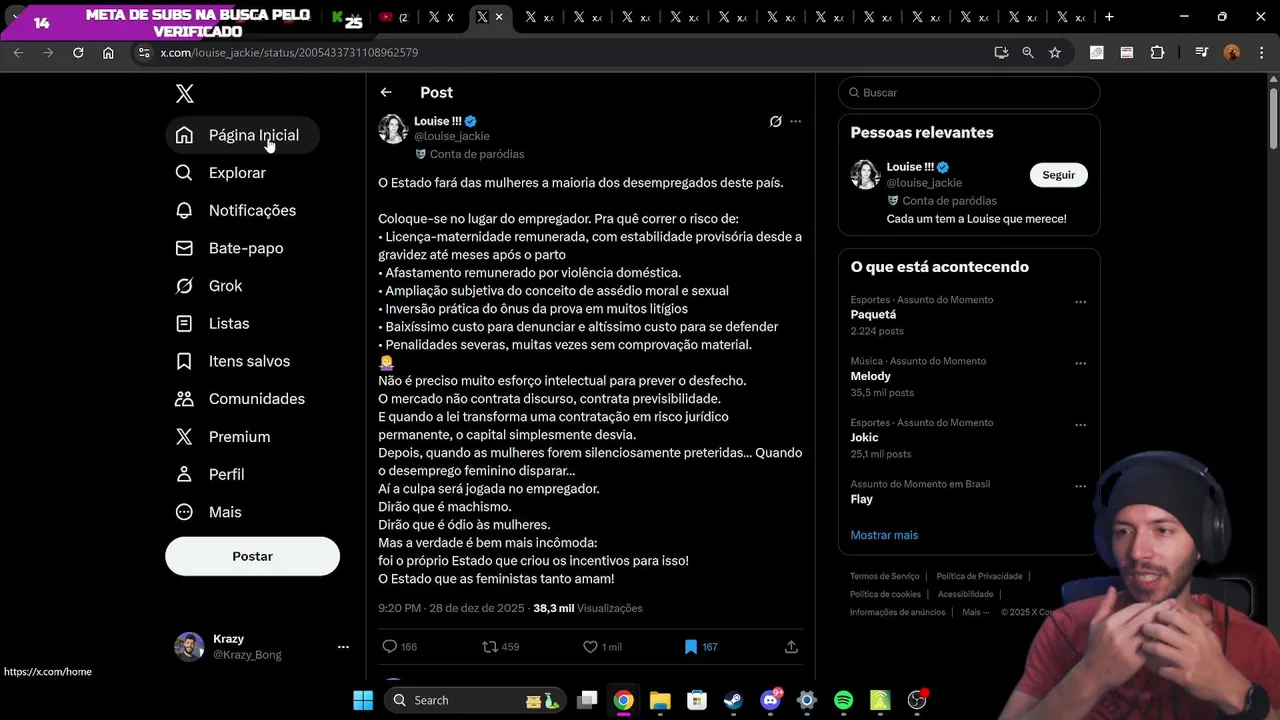The width and height of the screenshot is (1280, 720).
Task: Go back using the Post arrow
Action: click(386, 92)
